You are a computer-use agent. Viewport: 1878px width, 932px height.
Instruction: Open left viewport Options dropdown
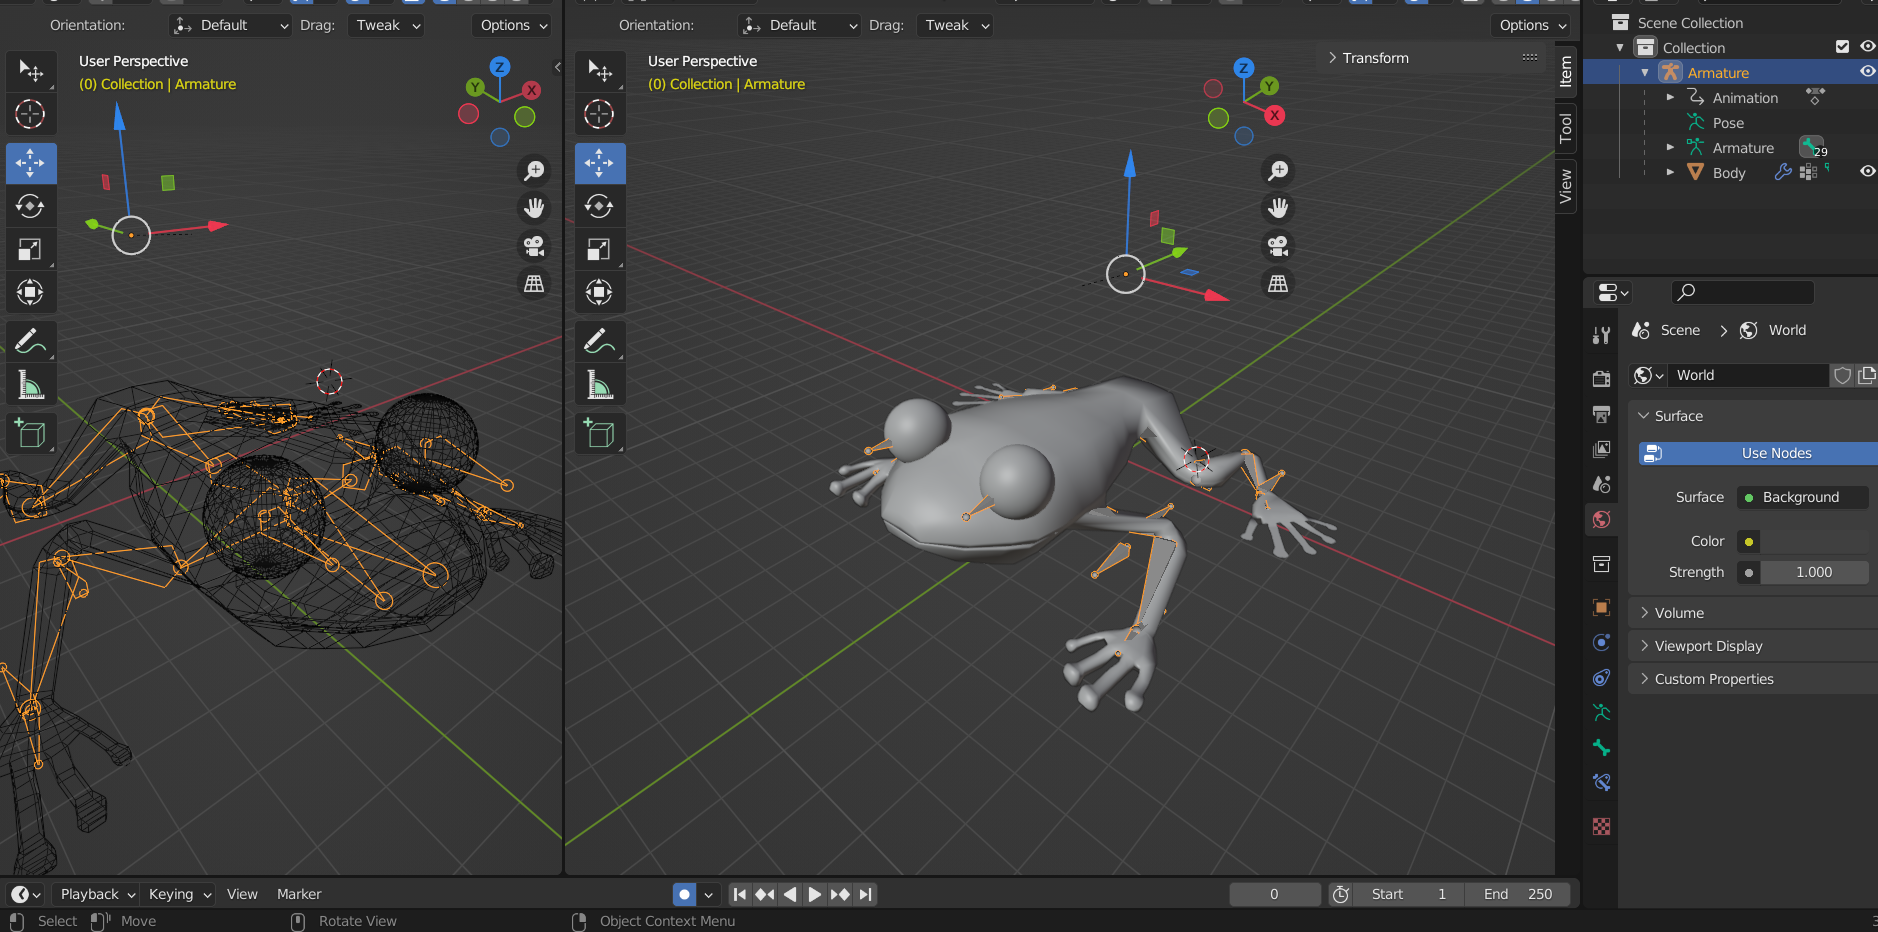coord(513,25)
